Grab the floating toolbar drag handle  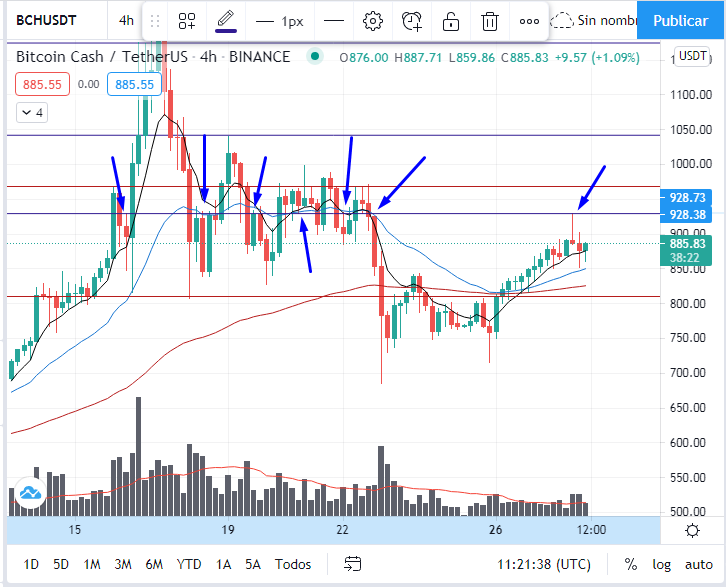point(155,21)
